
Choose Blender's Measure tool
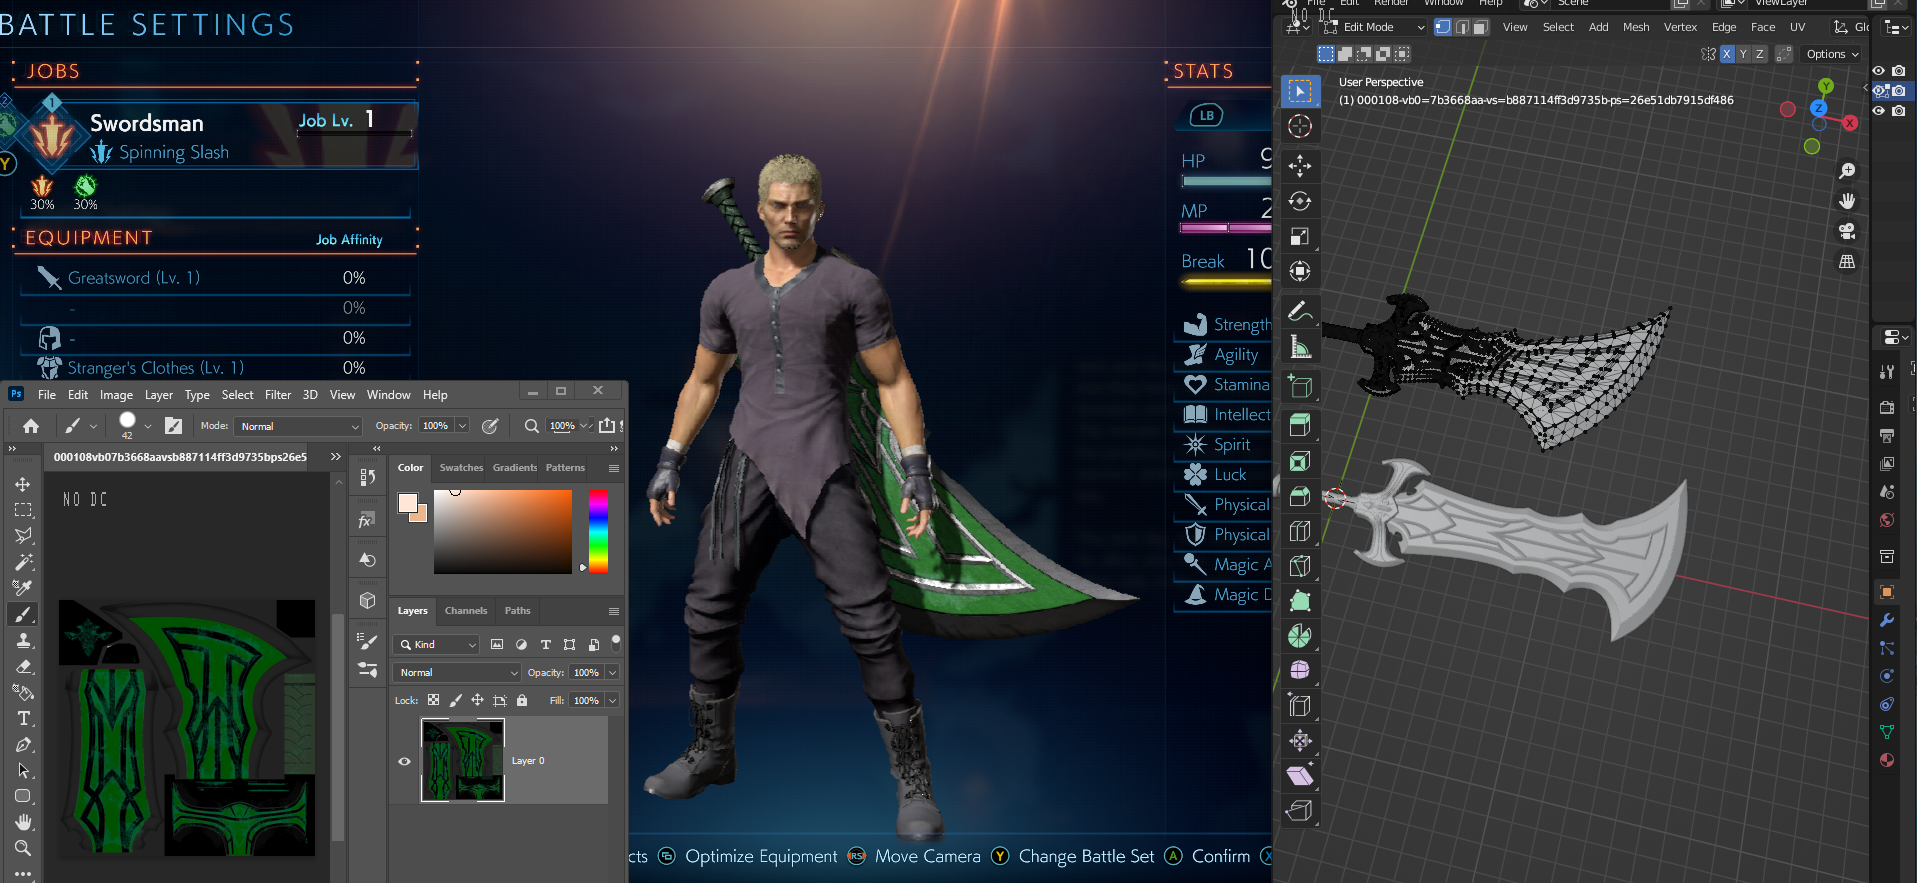[1300, 346]
